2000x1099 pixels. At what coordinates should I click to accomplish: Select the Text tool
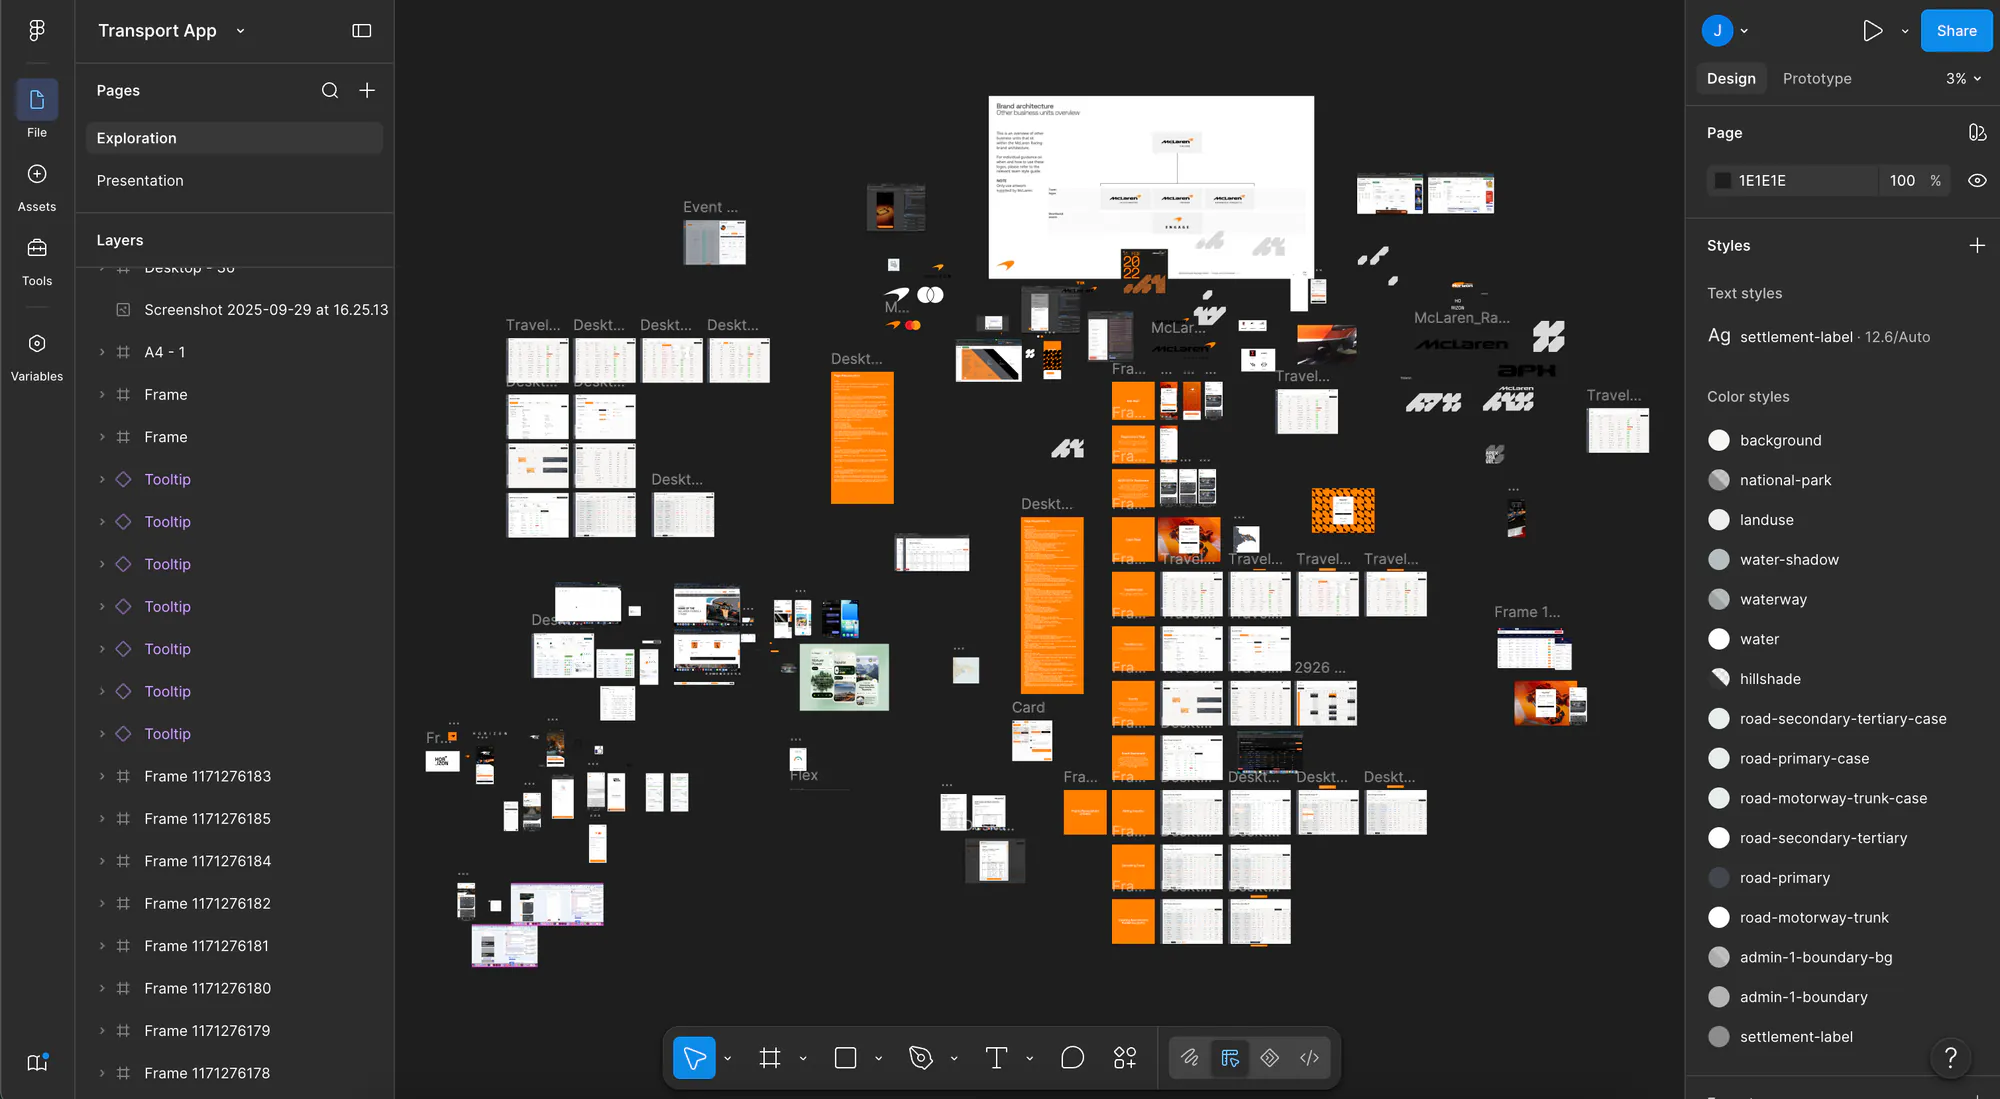pyautogui.click(x=996, y=1058)
